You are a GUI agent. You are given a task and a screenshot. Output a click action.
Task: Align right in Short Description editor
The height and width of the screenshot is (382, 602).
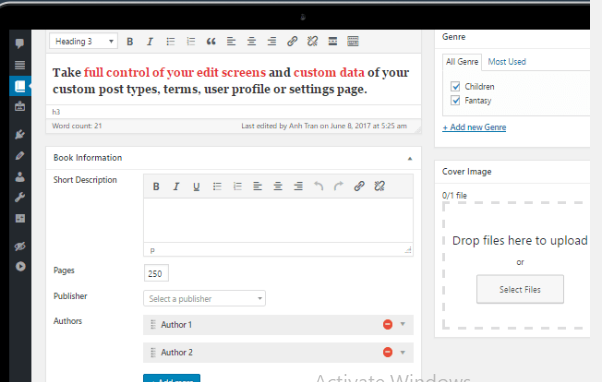coord(298,187)
